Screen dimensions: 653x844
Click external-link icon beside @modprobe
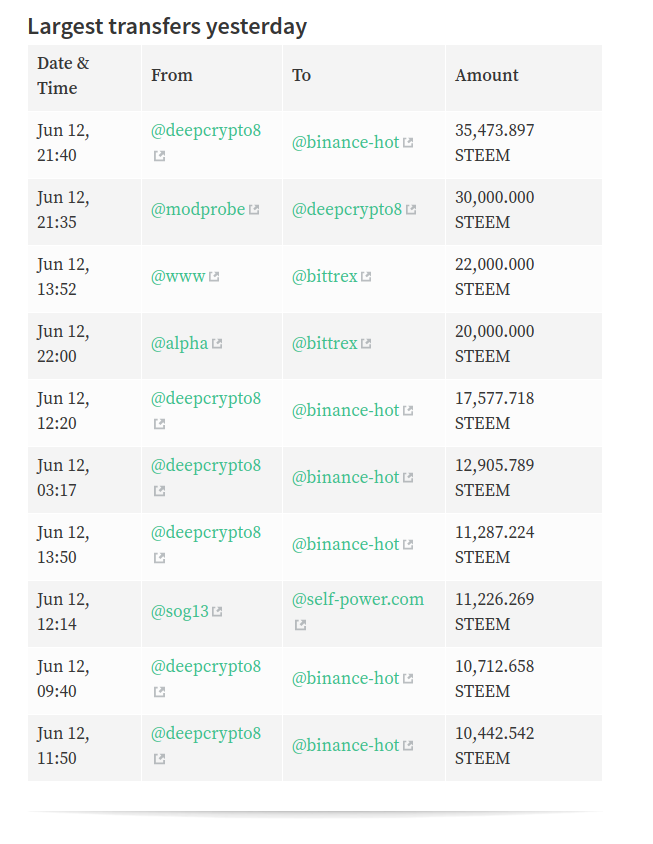[x=254, y=209]
